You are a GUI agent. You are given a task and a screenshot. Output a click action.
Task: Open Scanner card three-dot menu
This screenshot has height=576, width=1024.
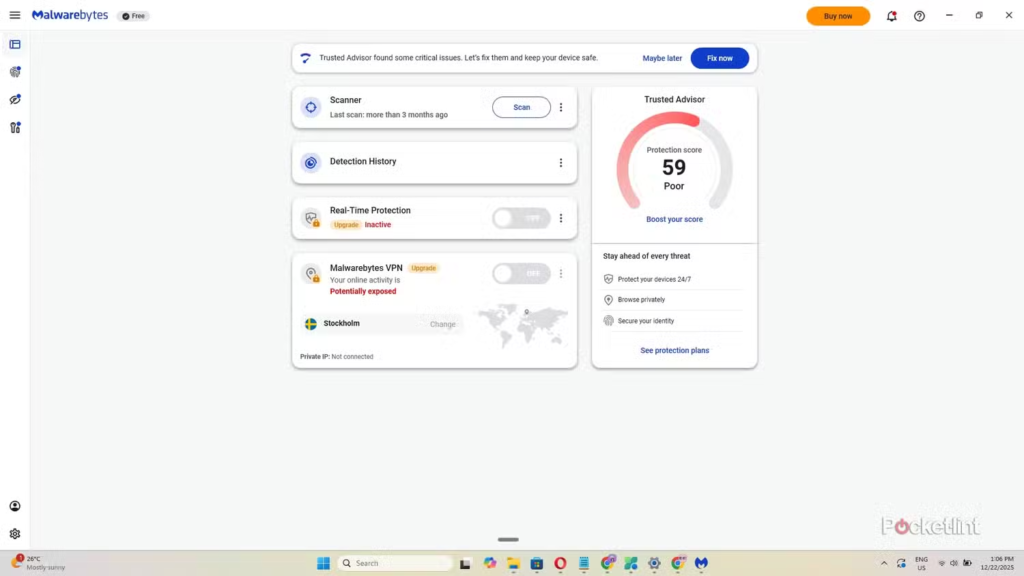[x=561, y=107]
